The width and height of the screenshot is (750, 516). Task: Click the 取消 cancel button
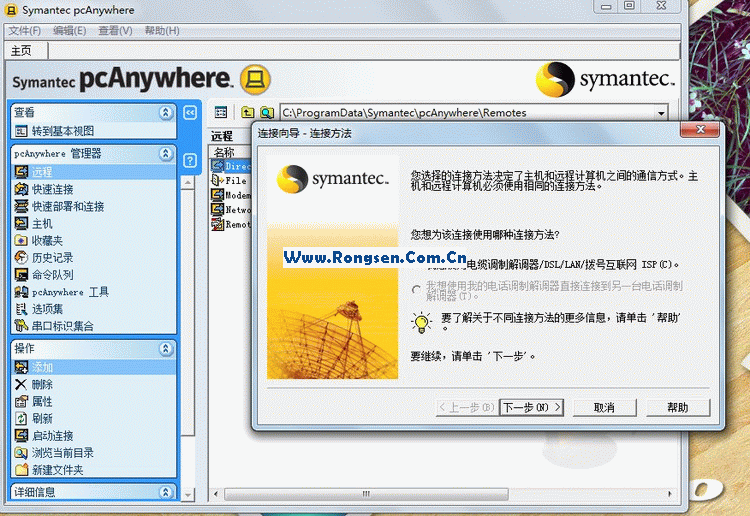tap(603, 407)
